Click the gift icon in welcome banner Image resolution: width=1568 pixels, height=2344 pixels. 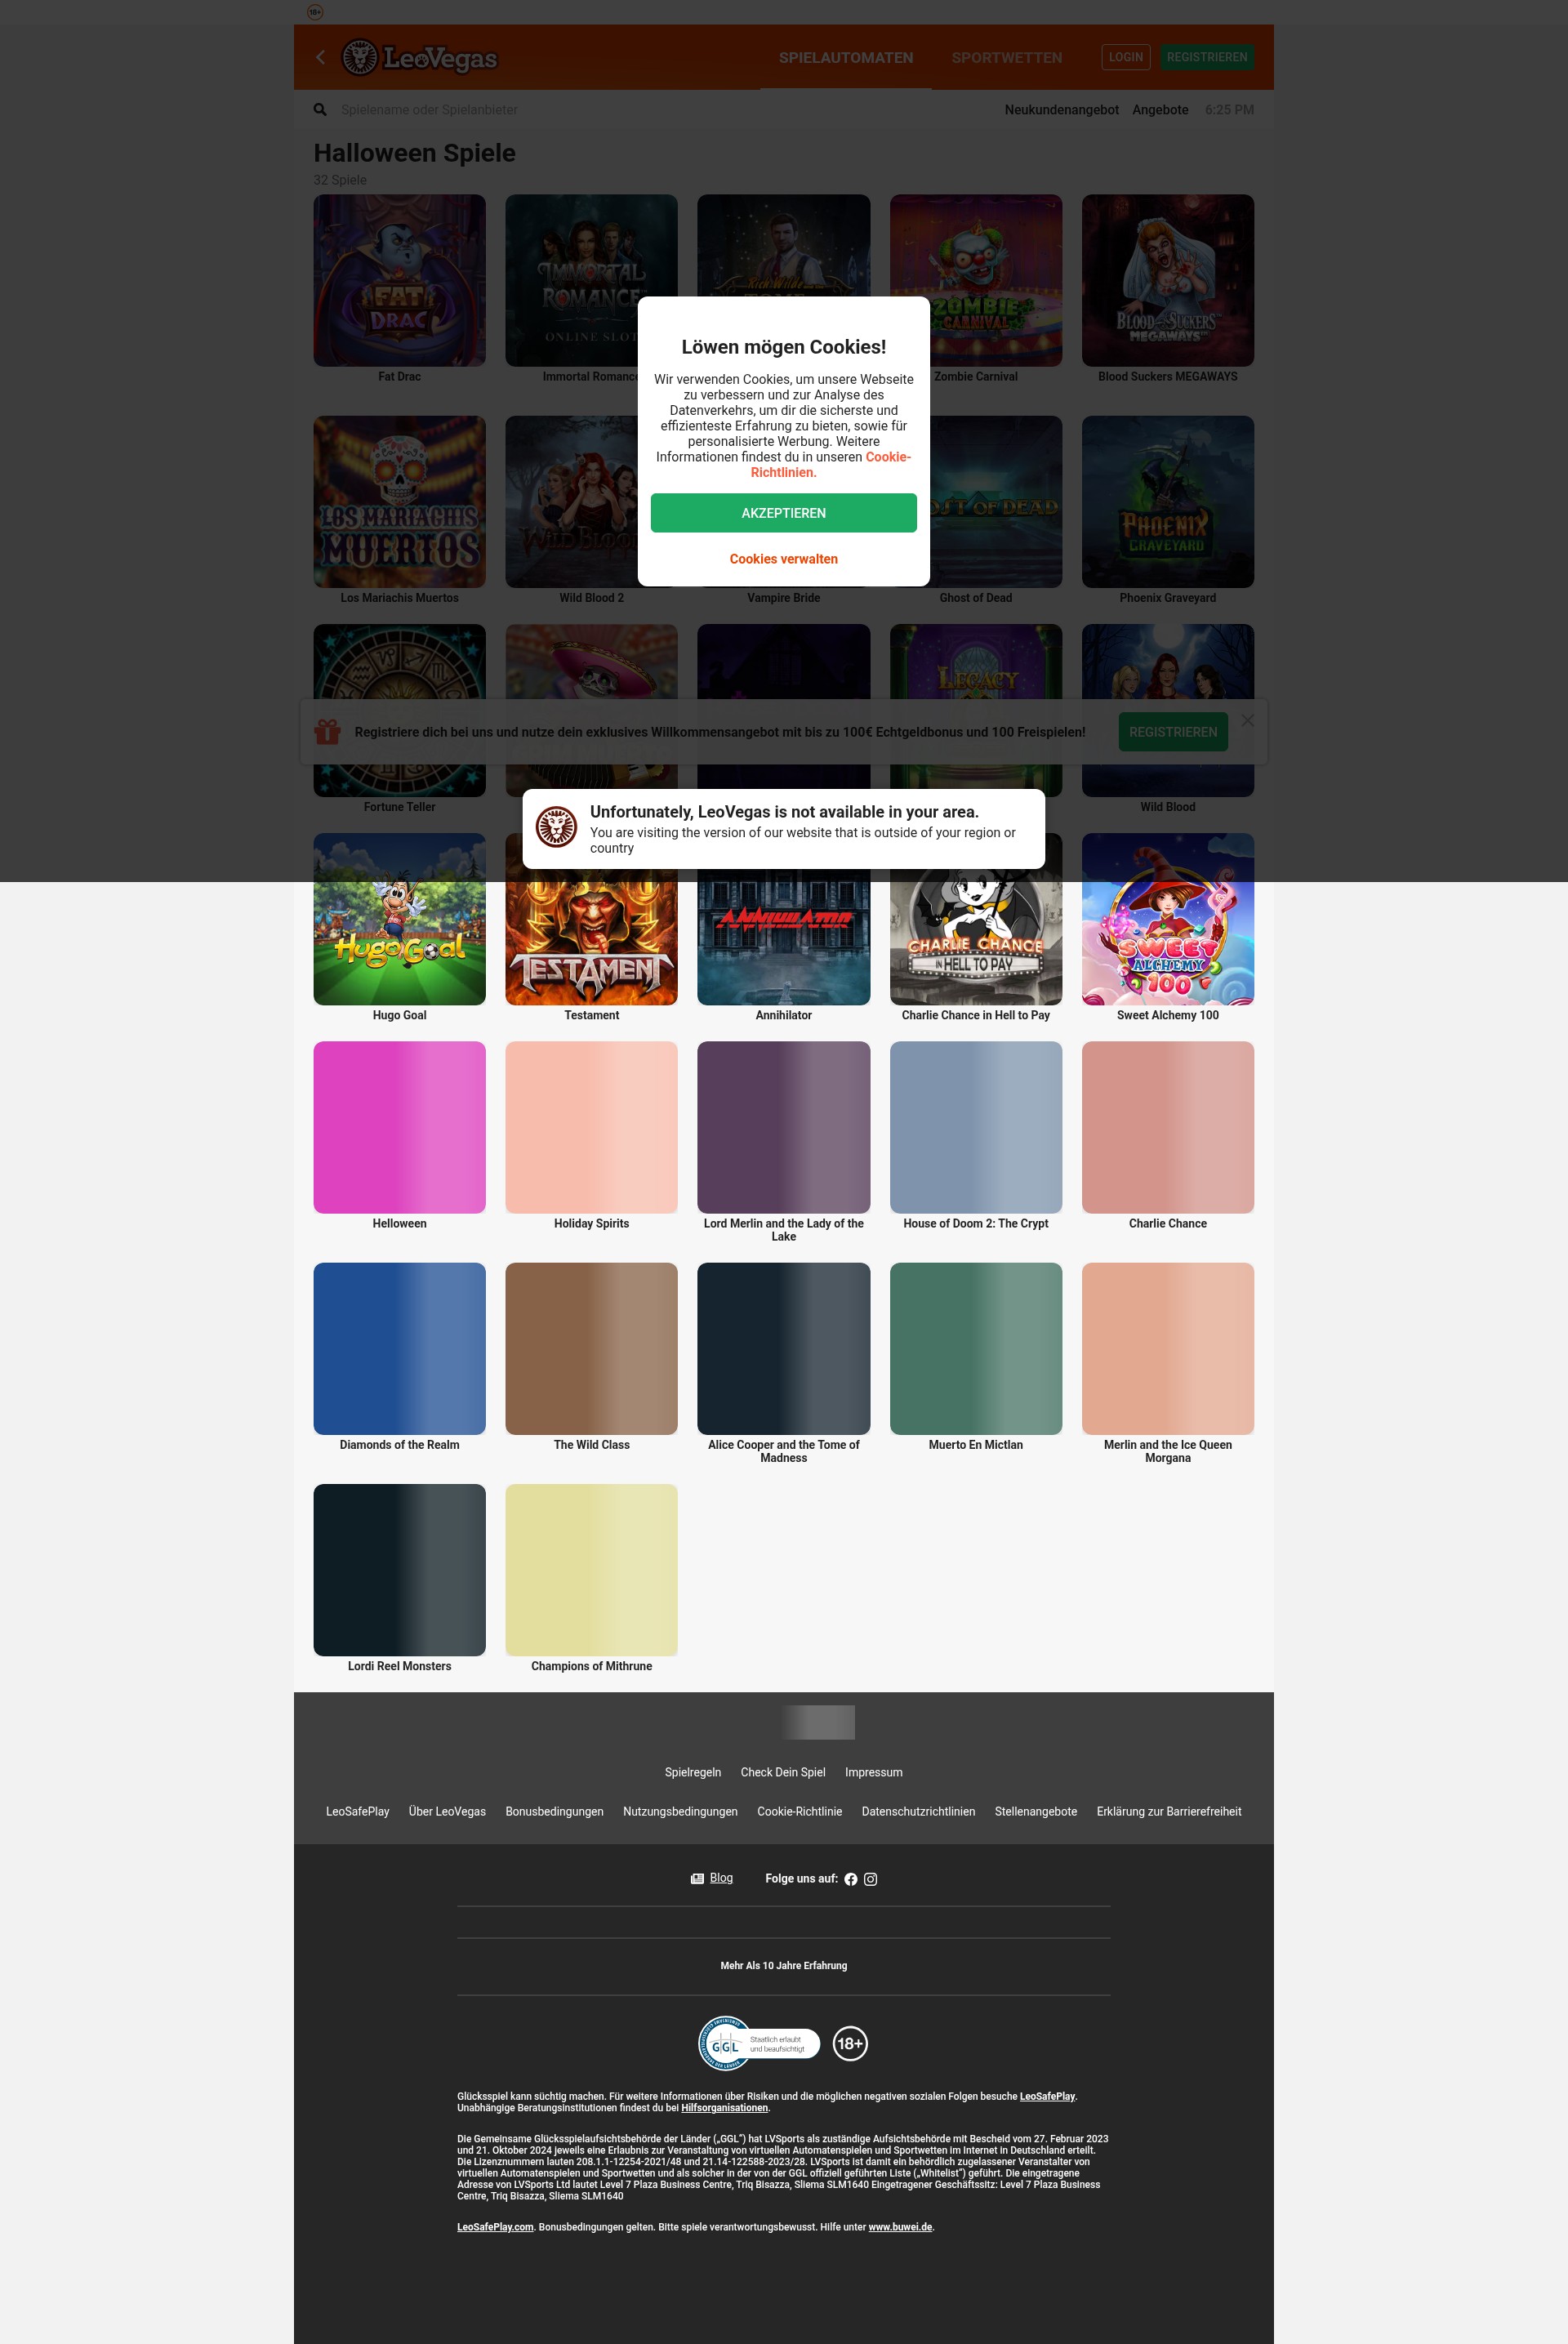click(327, 732)
